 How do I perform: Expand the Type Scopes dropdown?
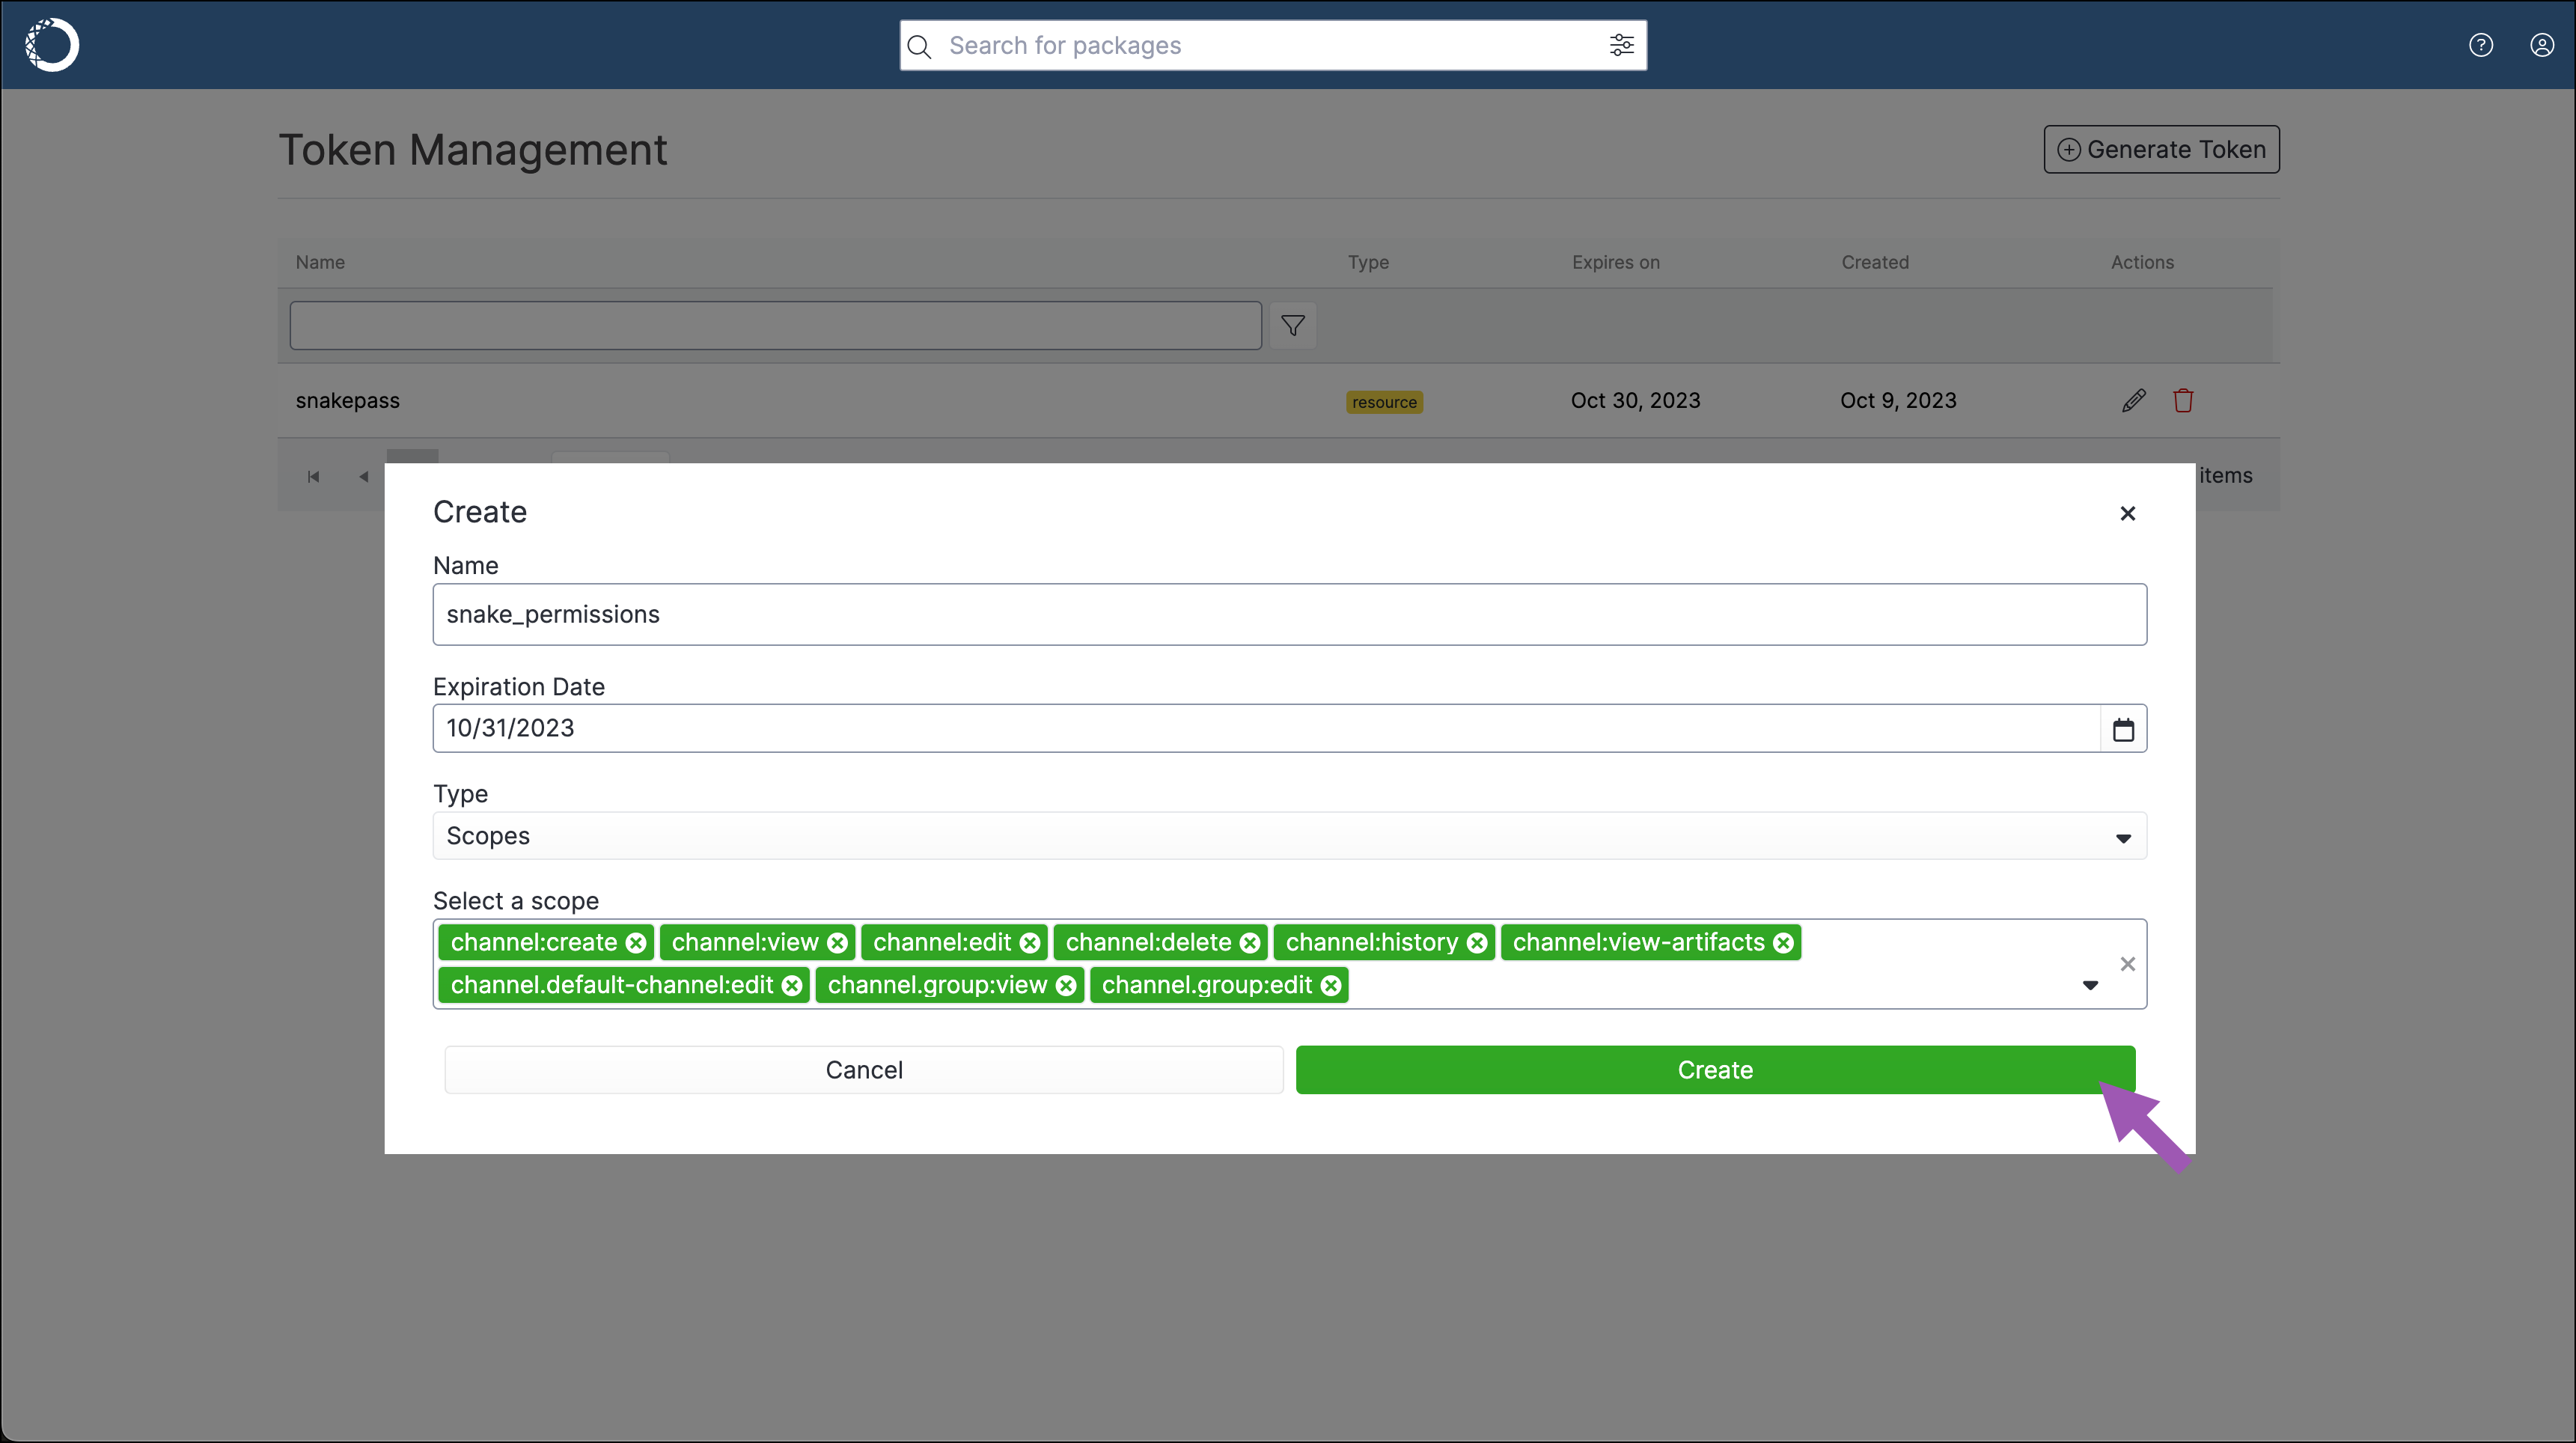coord(2122,837)
